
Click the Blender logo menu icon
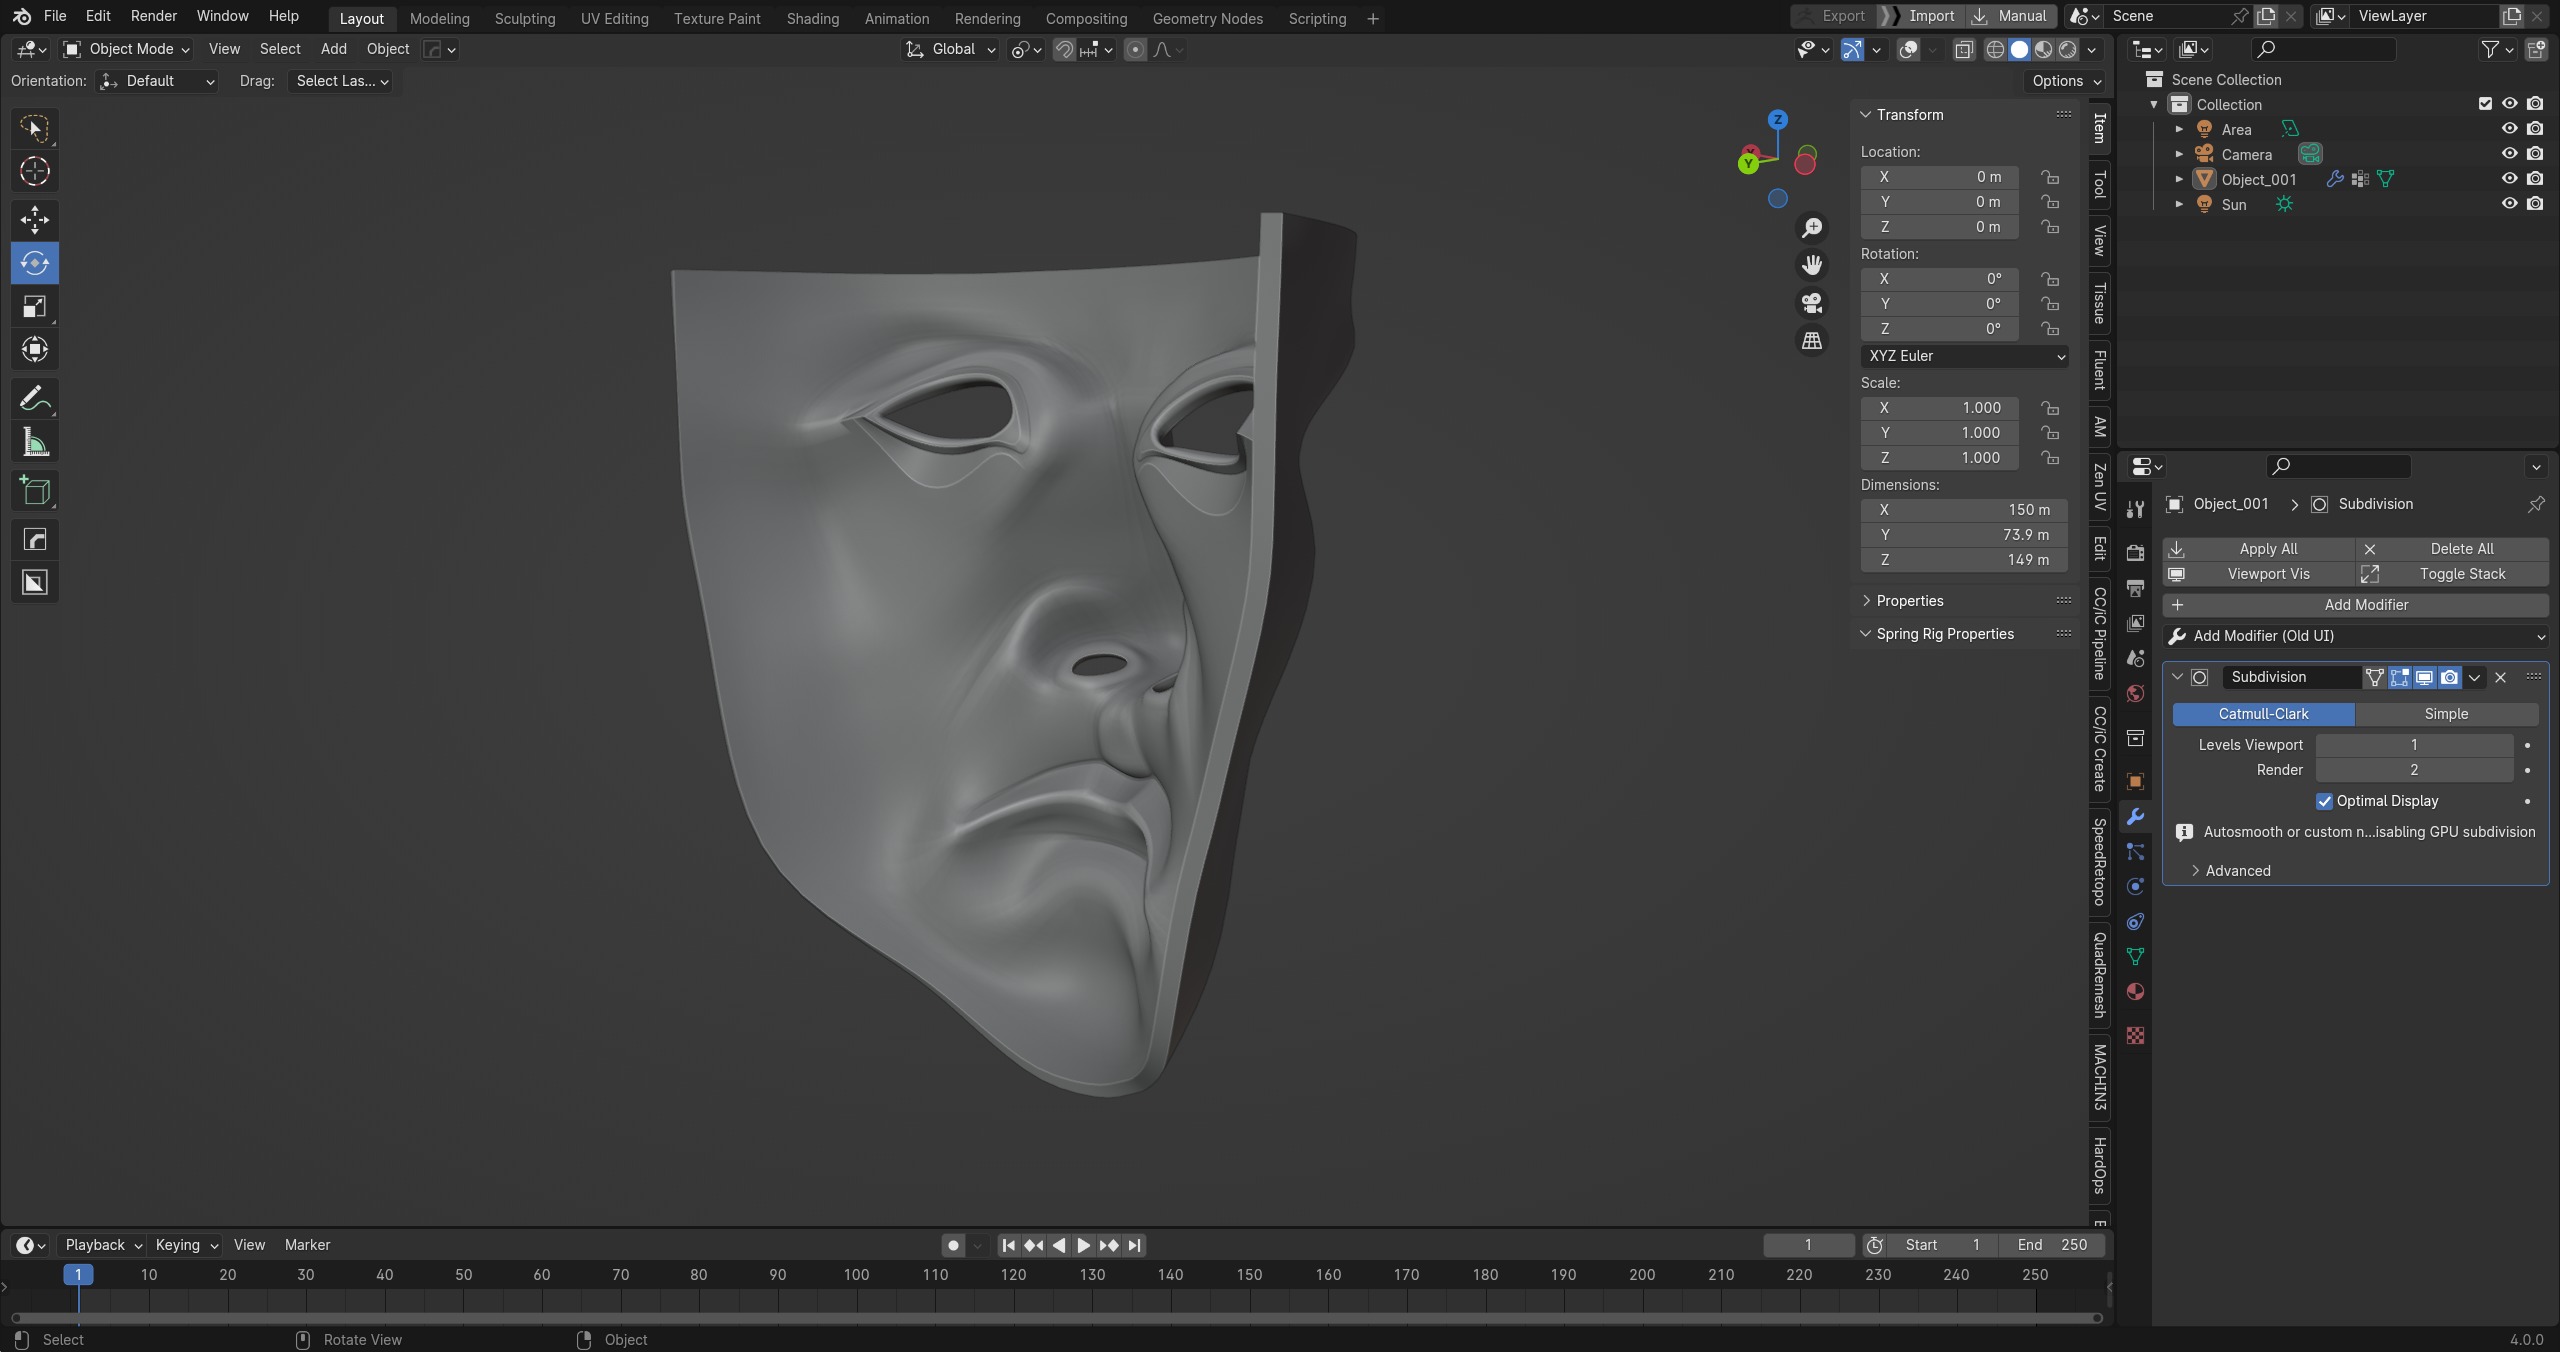(22, 16)
